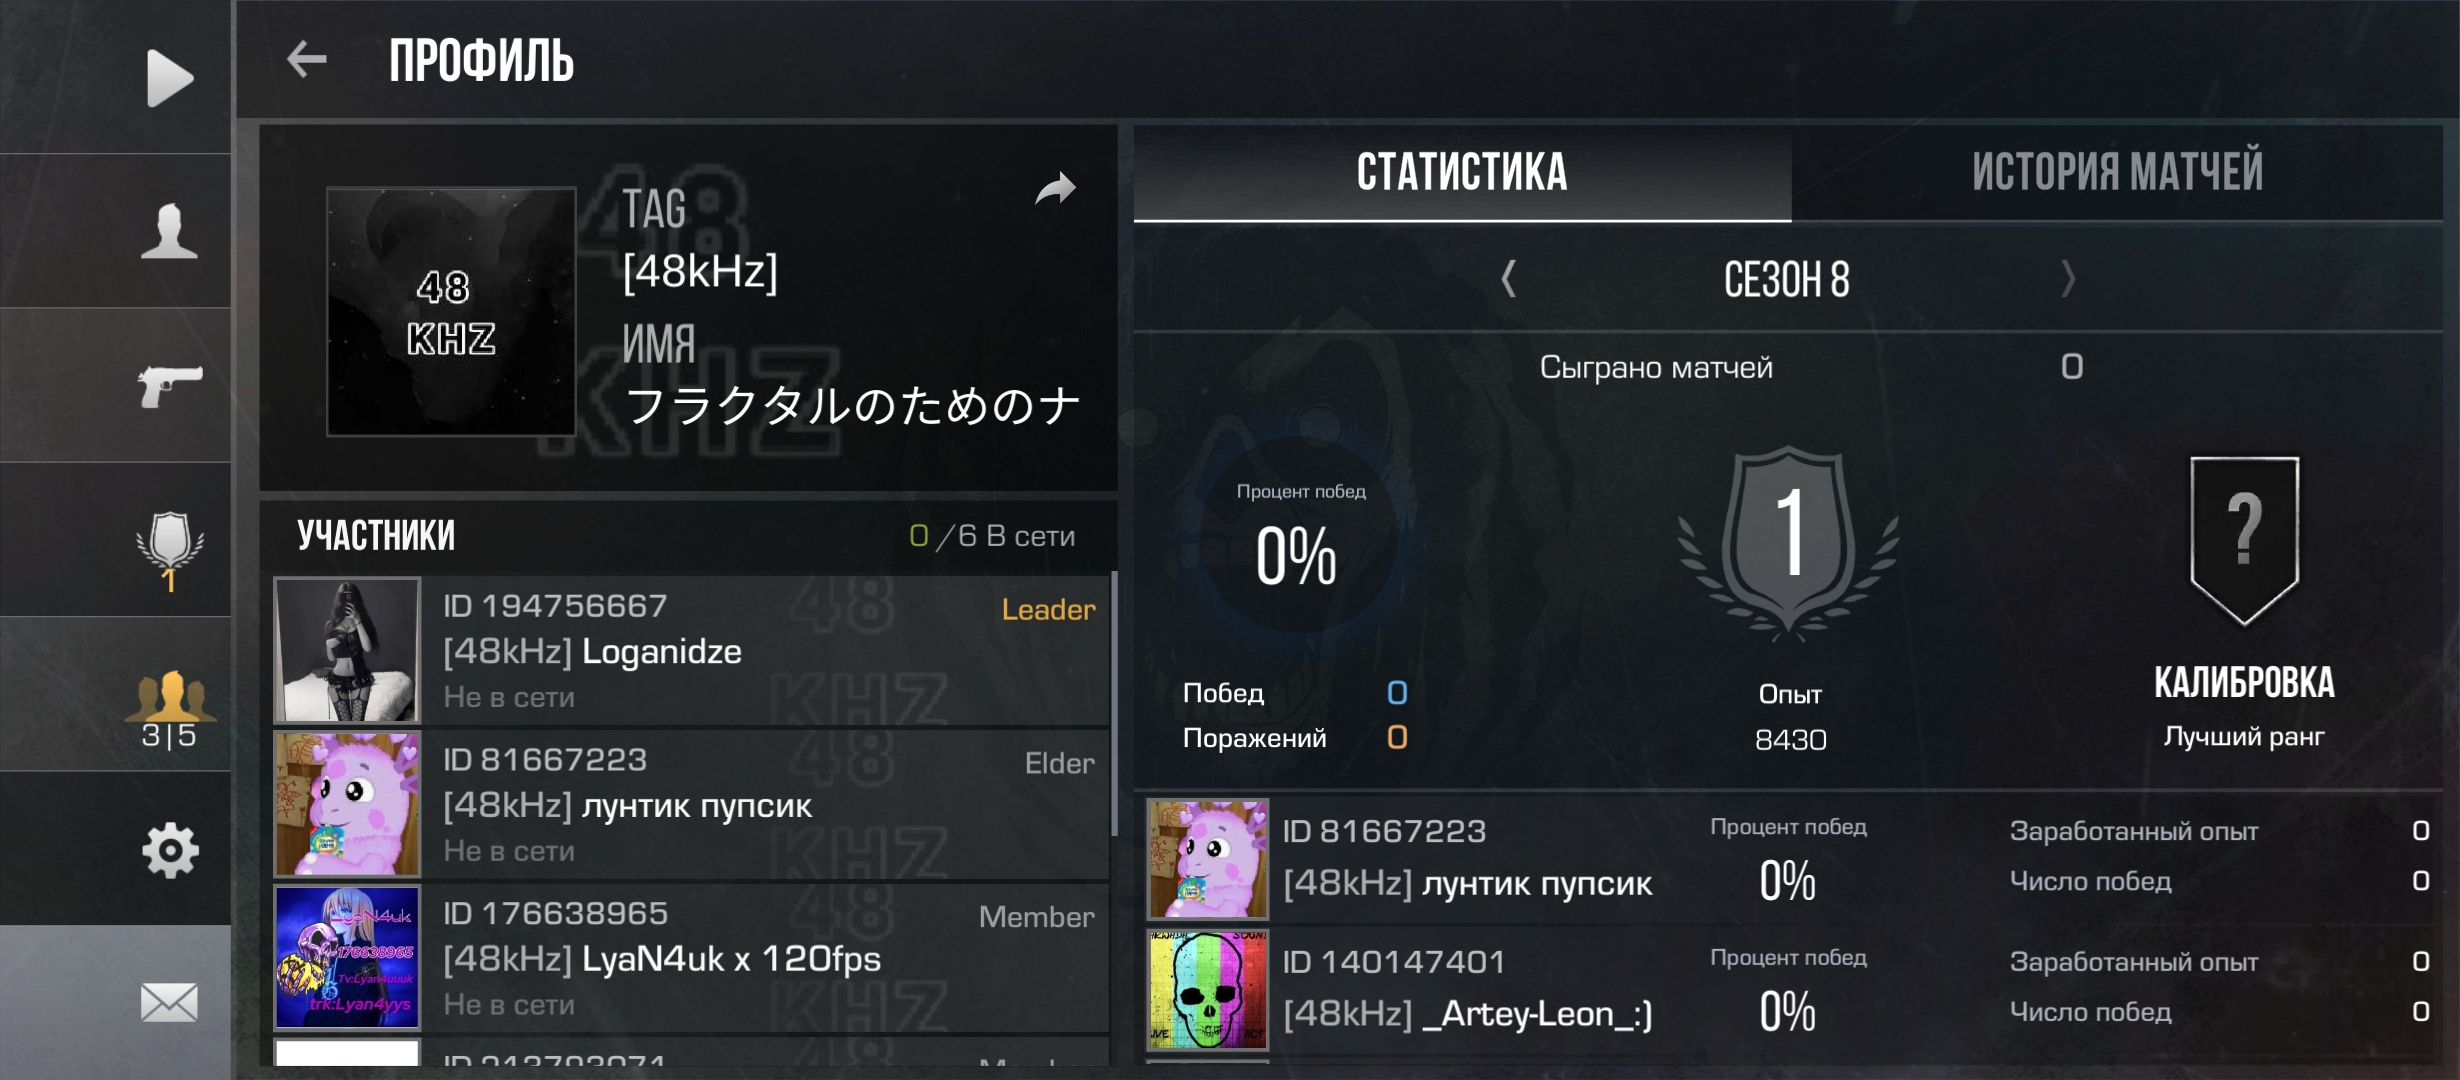Switch to previous season with left chevron

point(1509,278)
